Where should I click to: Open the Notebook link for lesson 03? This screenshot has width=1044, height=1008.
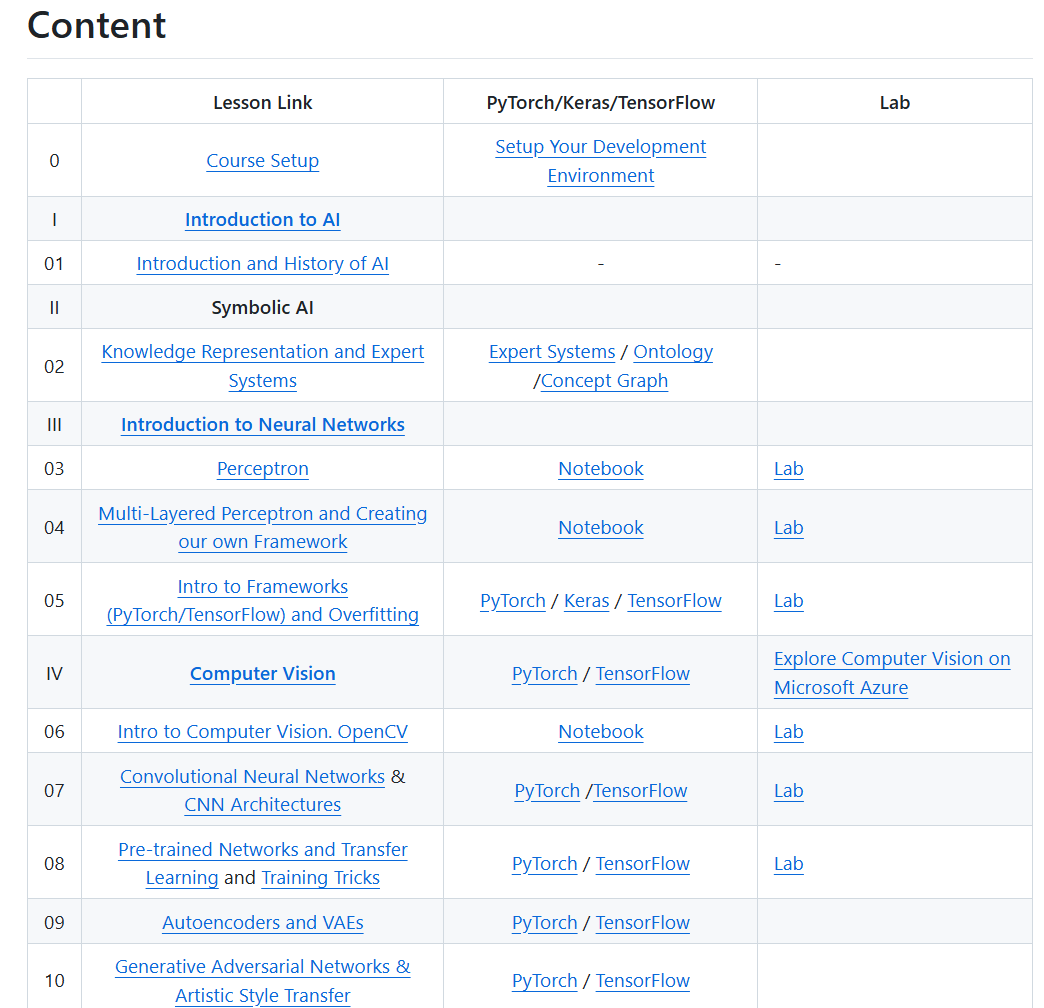[601, 468]
